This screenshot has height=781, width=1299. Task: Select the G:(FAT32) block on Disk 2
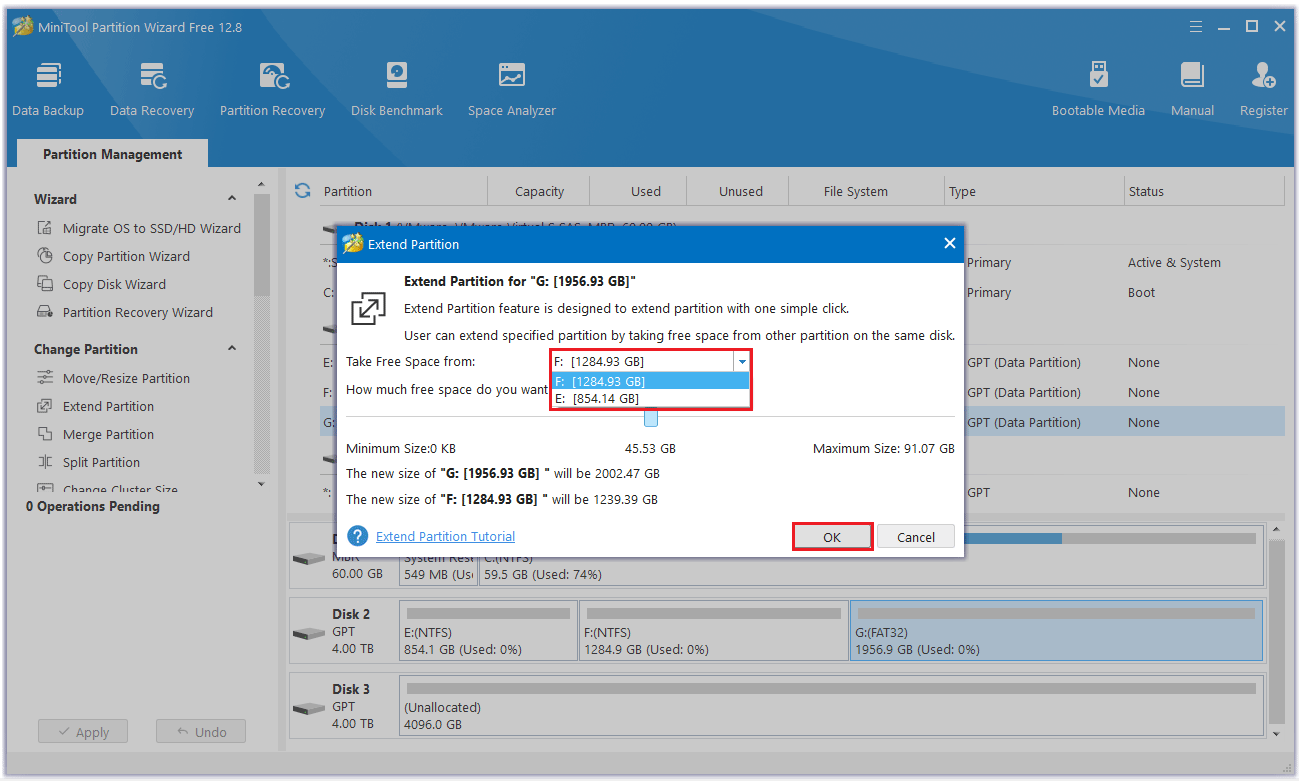1056,630
